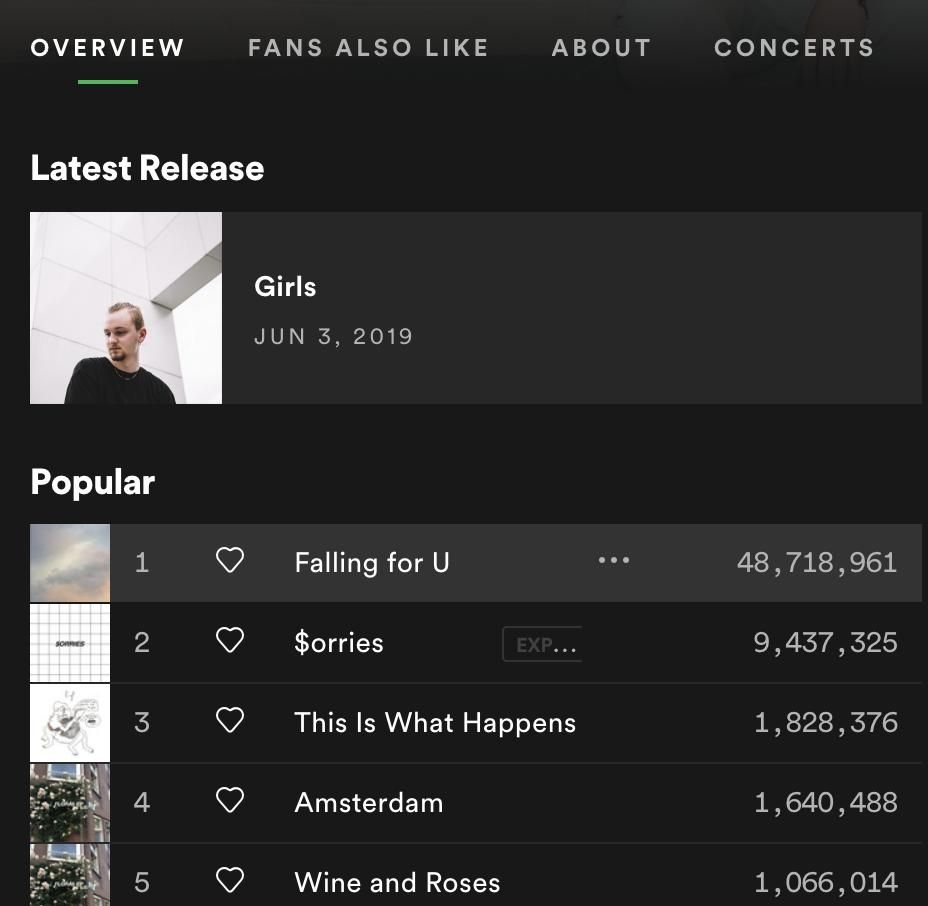Select the Wine and Roses track title

pyautogui.click(x=397, y=883)
